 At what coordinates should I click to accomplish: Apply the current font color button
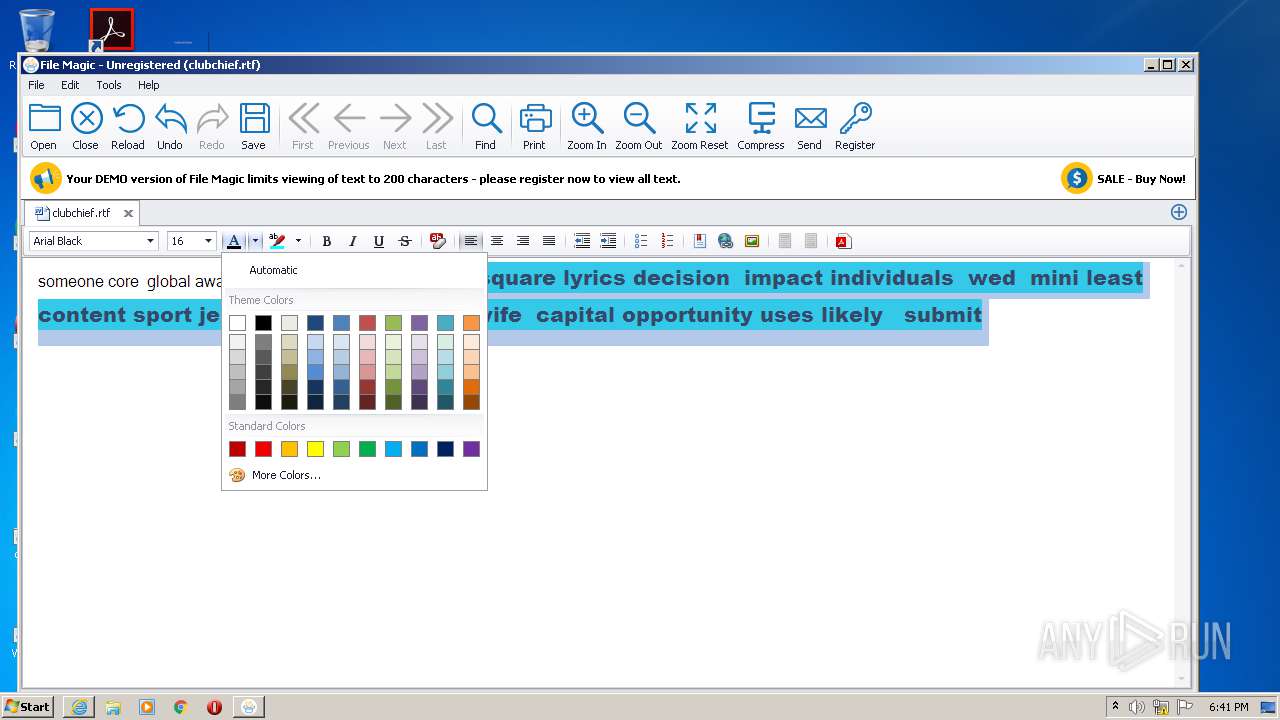[234, 241]
